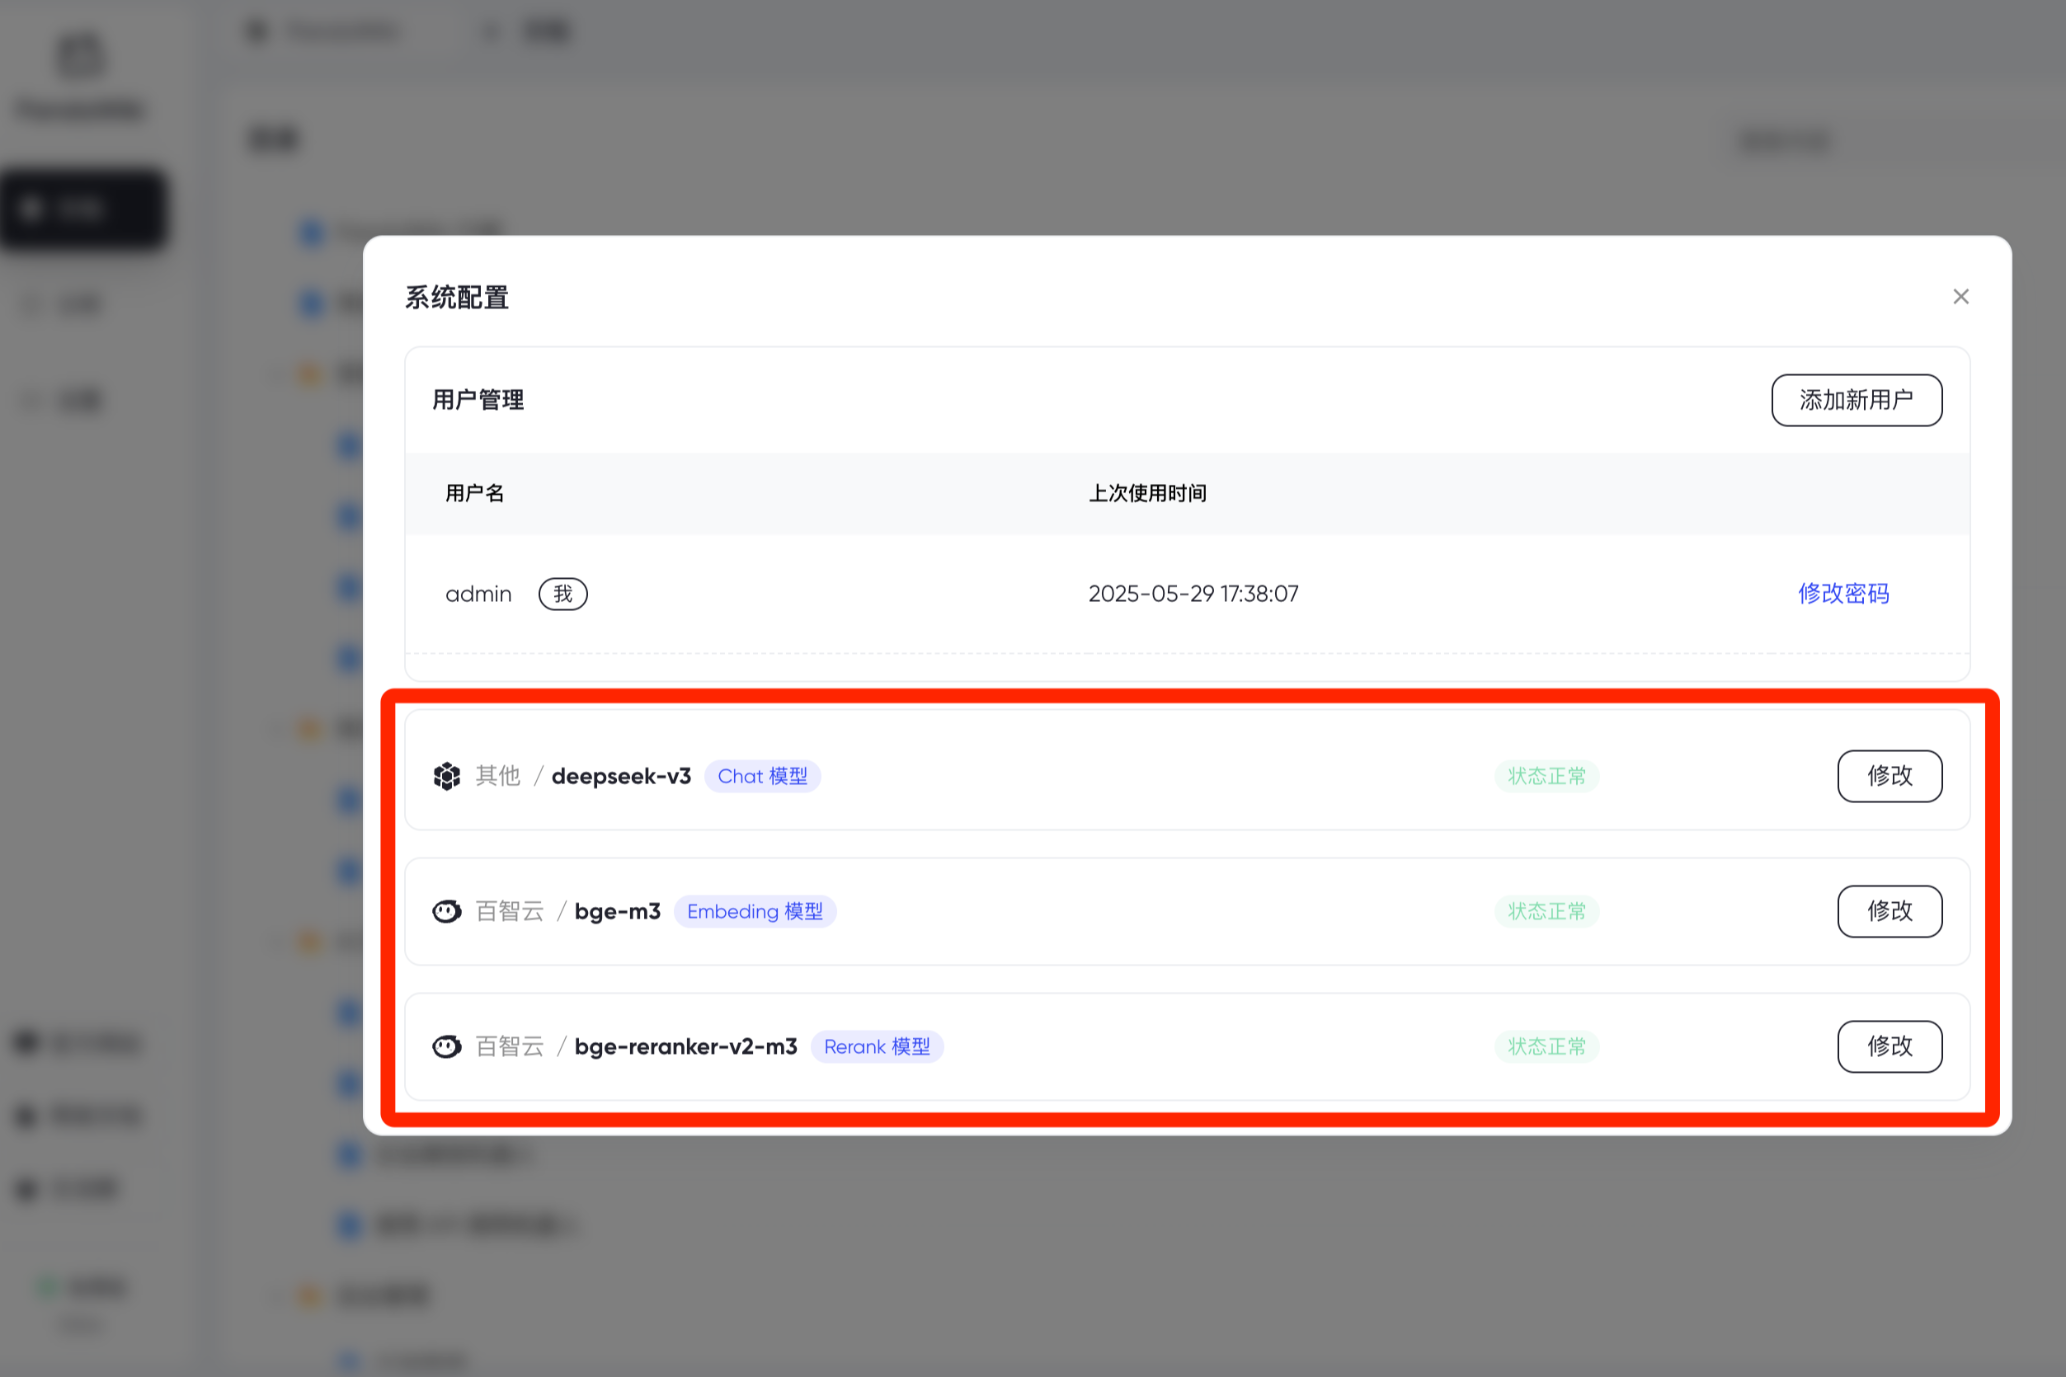Select the admin username text
2066x1377 pixels.
tap(478, 594)
